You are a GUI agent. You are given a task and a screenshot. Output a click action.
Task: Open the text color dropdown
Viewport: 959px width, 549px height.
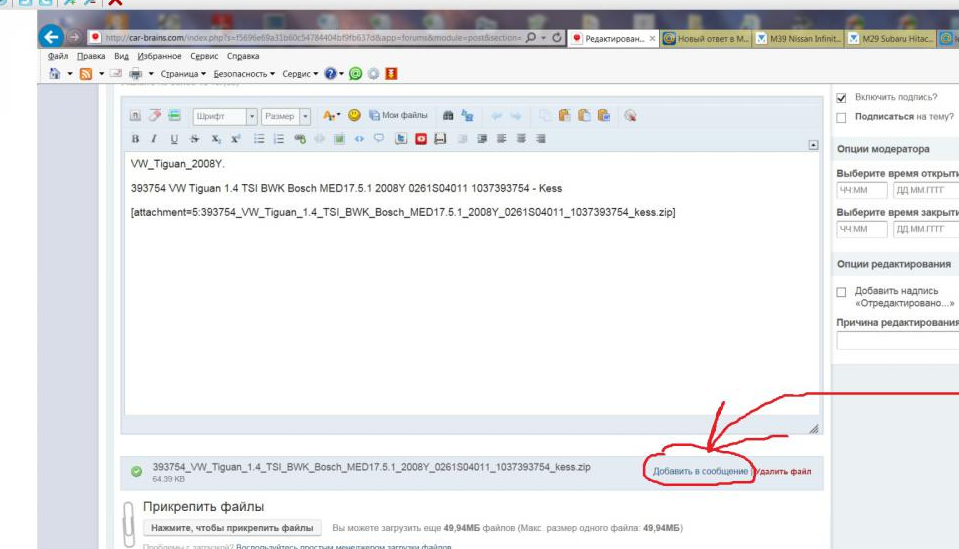[x=331, y=115]
